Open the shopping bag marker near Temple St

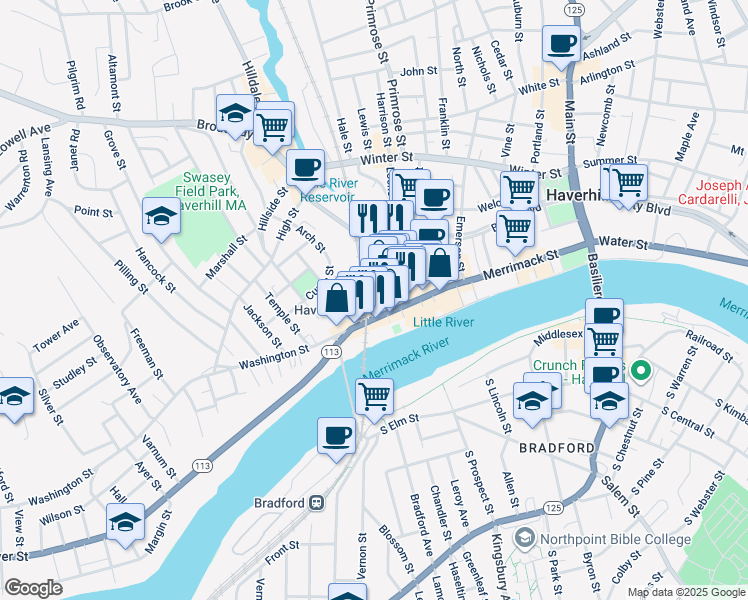point(336,301)
